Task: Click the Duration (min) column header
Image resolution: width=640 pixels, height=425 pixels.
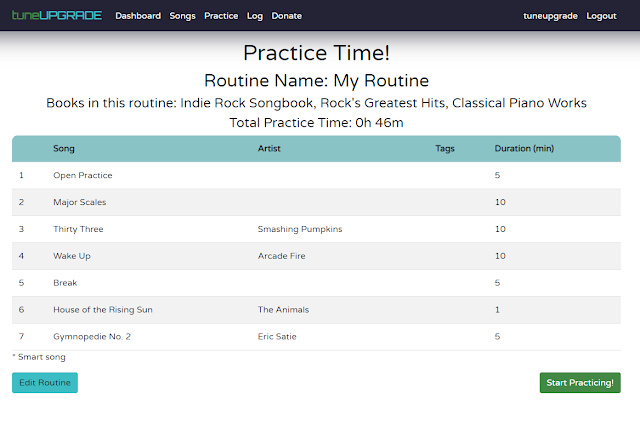Action: 524,149
